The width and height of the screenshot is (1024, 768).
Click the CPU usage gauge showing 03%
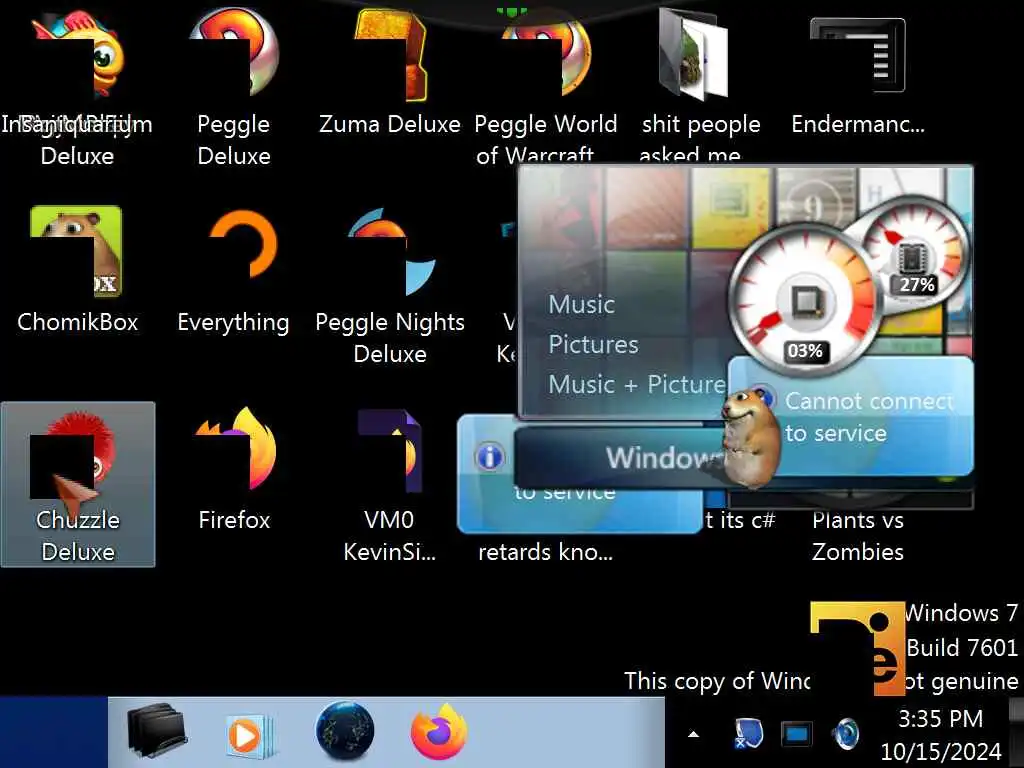(x=805, y=302)
